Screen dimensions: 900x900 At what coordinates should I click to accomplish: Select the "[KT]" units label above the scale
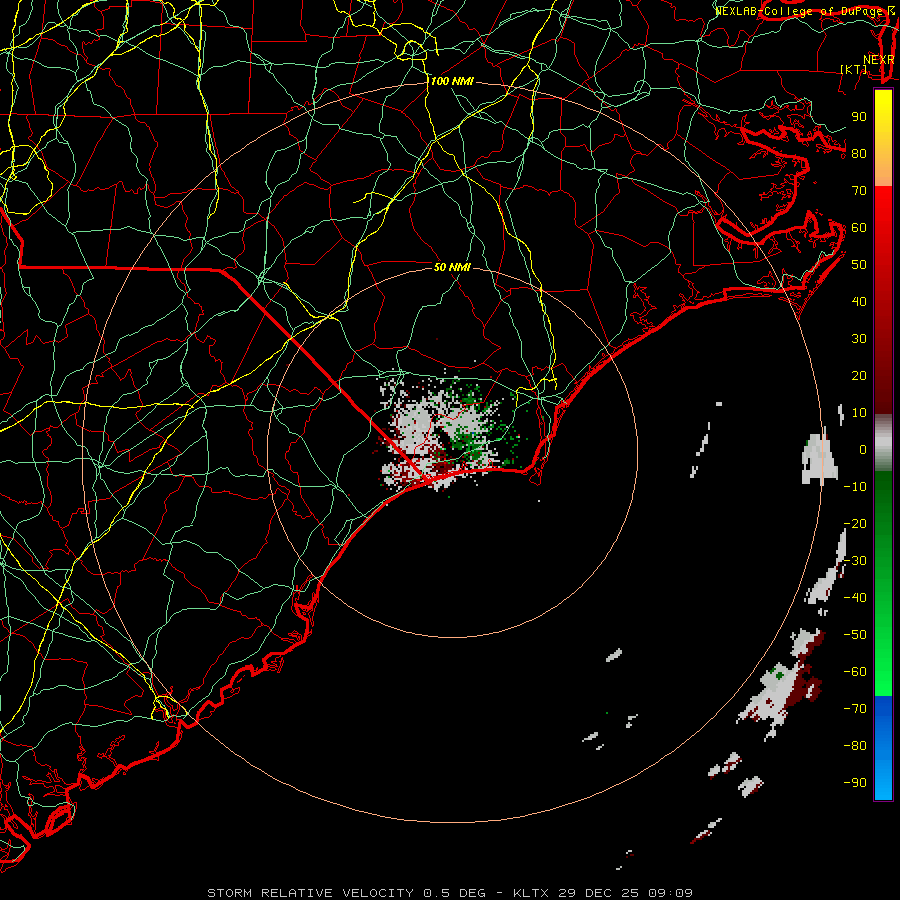pyautogui.click(x=854, y=69)
